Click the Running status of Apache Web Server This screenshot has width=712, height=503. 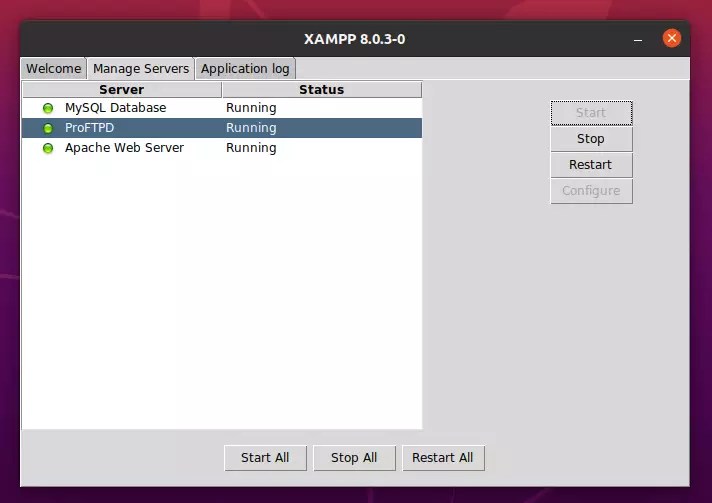251,148
